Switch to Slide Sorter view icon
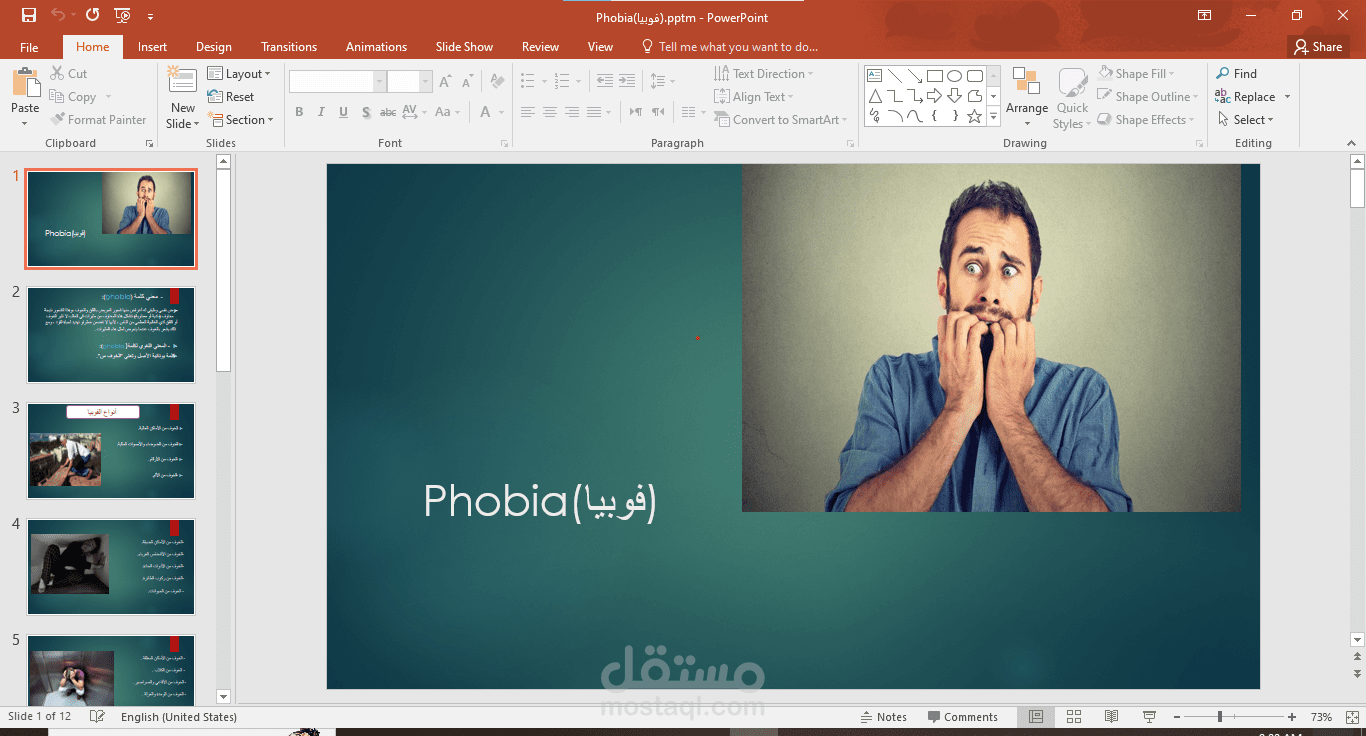 (1074, 717)
